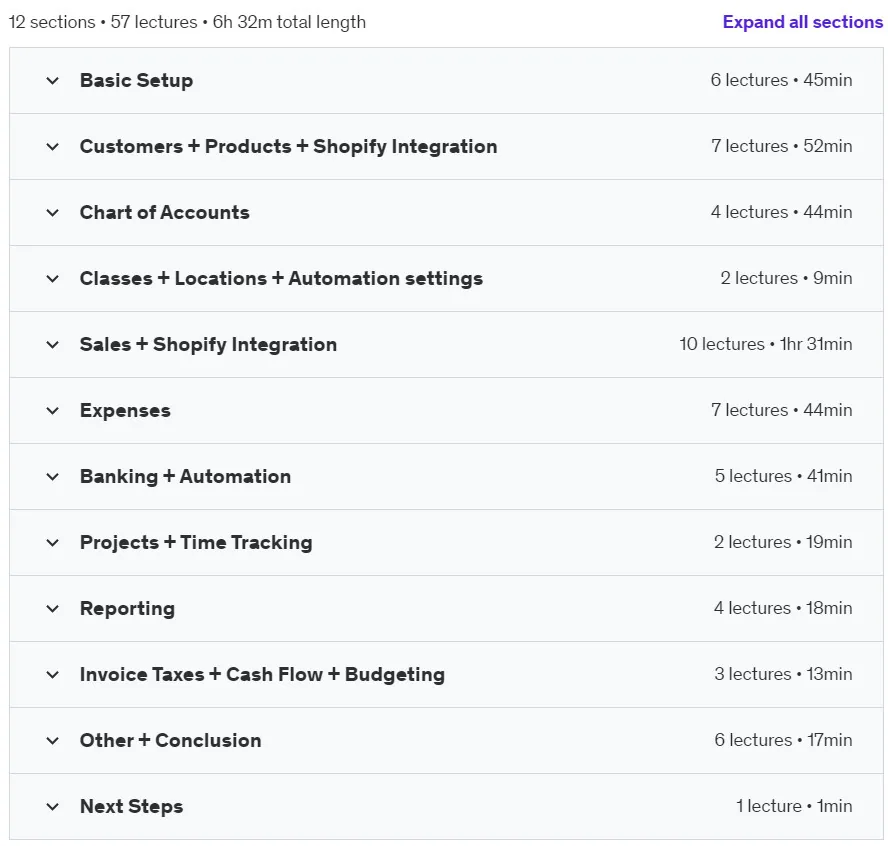888x846 pixels.
Task: Expand Customers + Products + Shopify Integration chevron
Action: coord(53,147)
